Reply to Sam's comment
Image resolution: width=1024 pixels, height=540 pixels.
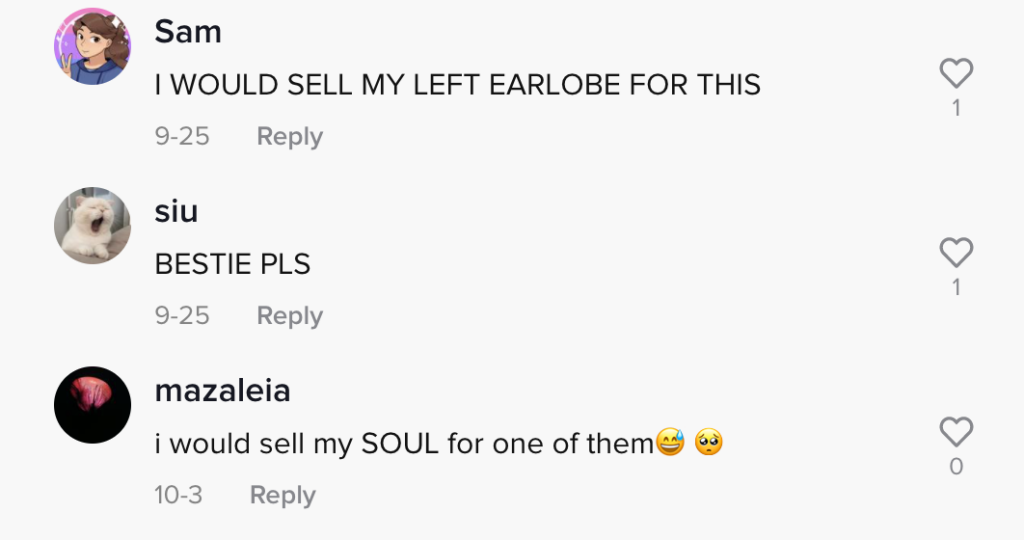(x=289, y=137)
